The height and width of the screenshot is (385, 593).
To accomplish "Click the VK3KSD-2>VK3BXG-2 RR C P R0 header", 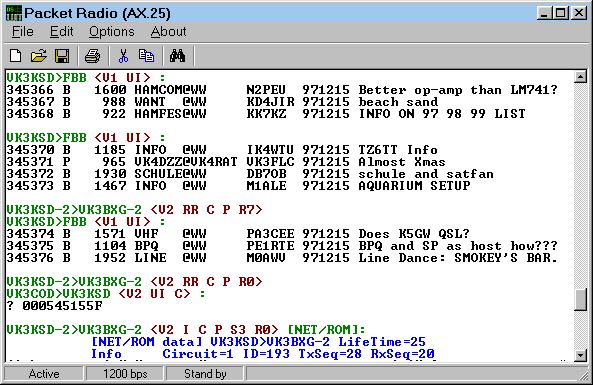I will click(x=134, y=282).
